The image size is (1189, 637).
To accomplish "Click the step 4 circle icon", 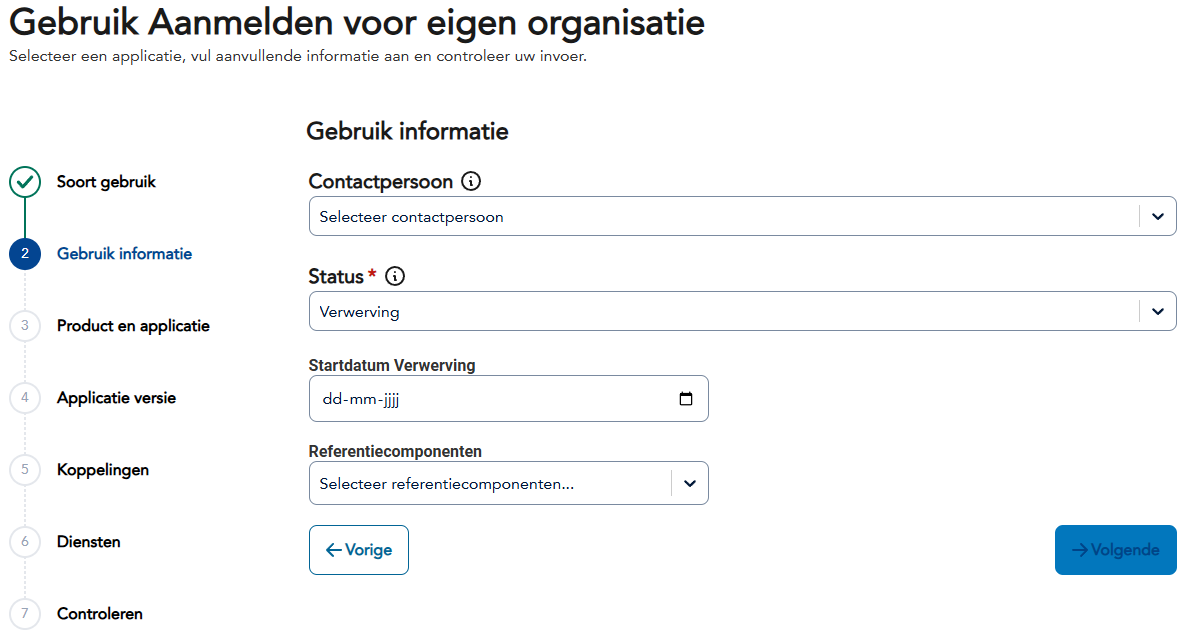I will (x=25, y=398).
